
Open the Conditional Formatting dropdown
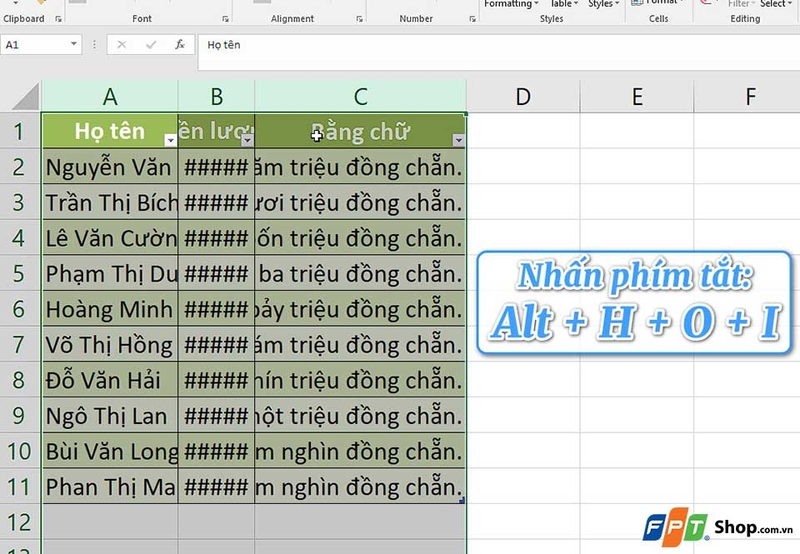click(x=511, y=4)
